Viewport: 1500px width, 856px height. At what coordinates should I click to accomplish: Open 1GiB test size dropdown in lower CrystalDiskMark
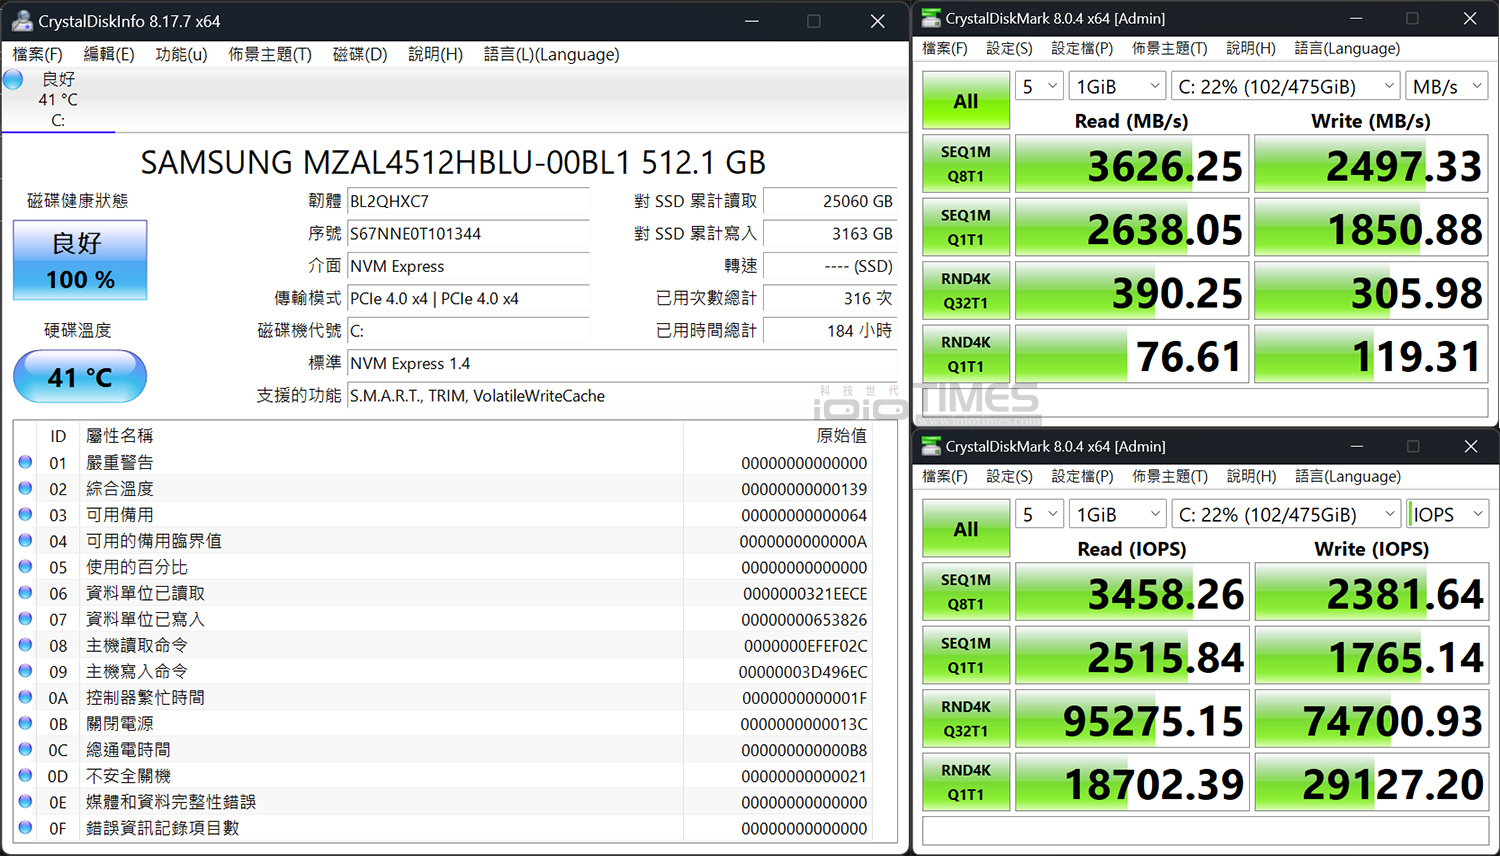pos(1117,515)
